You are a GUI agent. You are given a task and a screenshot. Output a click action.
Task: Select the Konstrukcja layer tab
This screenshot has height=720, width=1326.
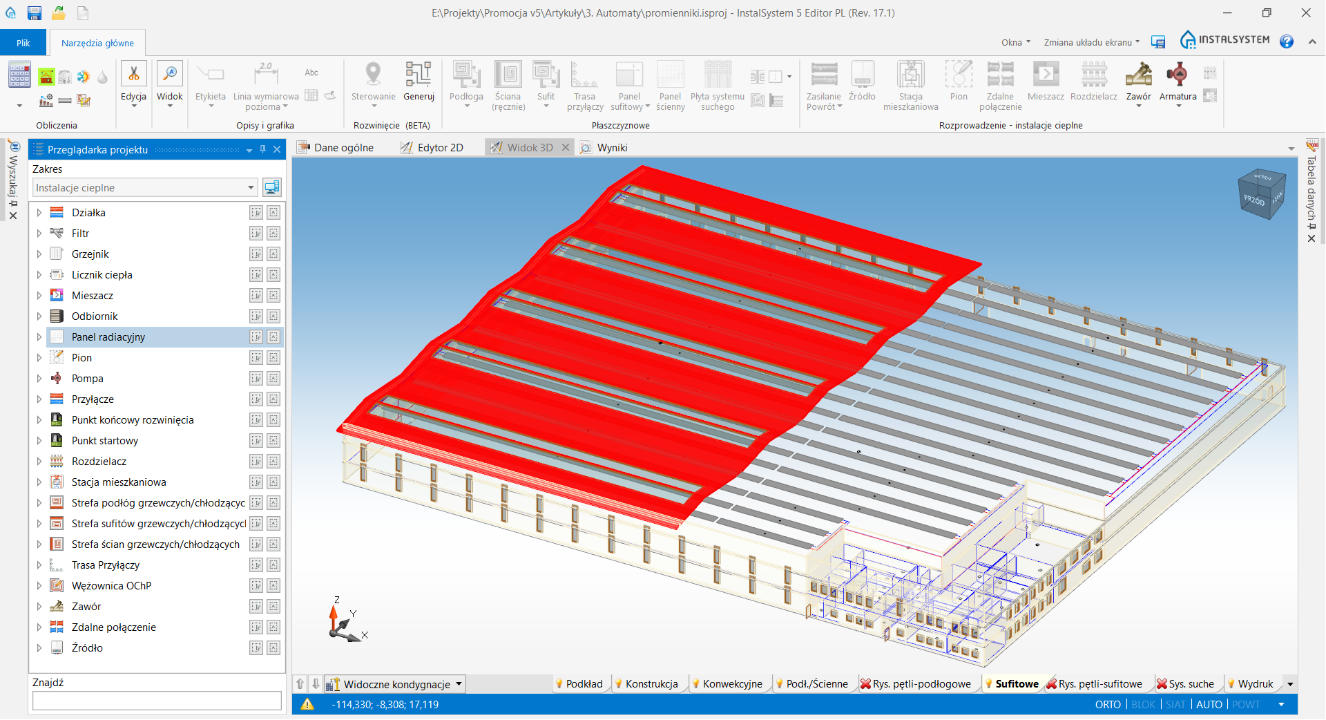pos(645,684)
